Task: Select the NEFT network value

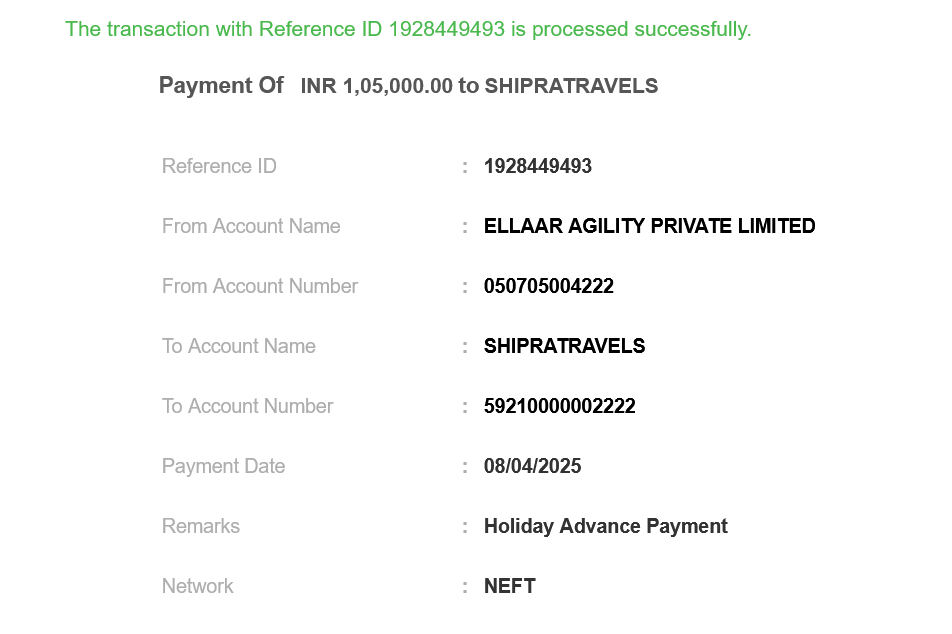Action: [x=509, y=586]
